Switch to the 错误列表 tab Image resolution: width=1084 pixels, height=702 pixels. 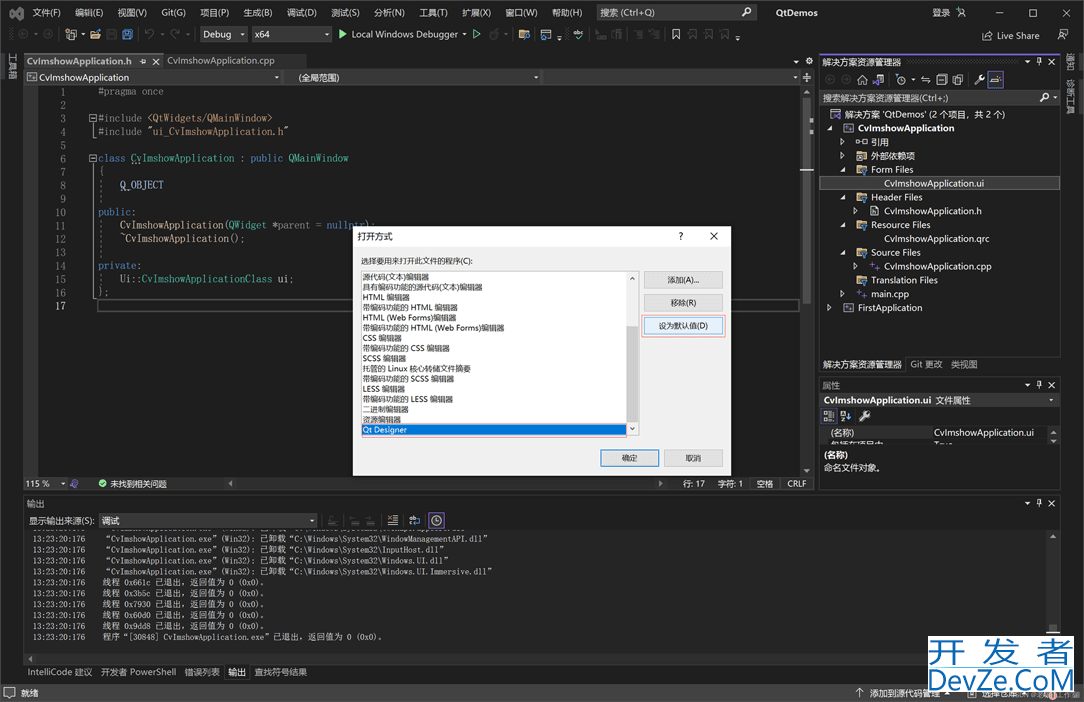202,672
